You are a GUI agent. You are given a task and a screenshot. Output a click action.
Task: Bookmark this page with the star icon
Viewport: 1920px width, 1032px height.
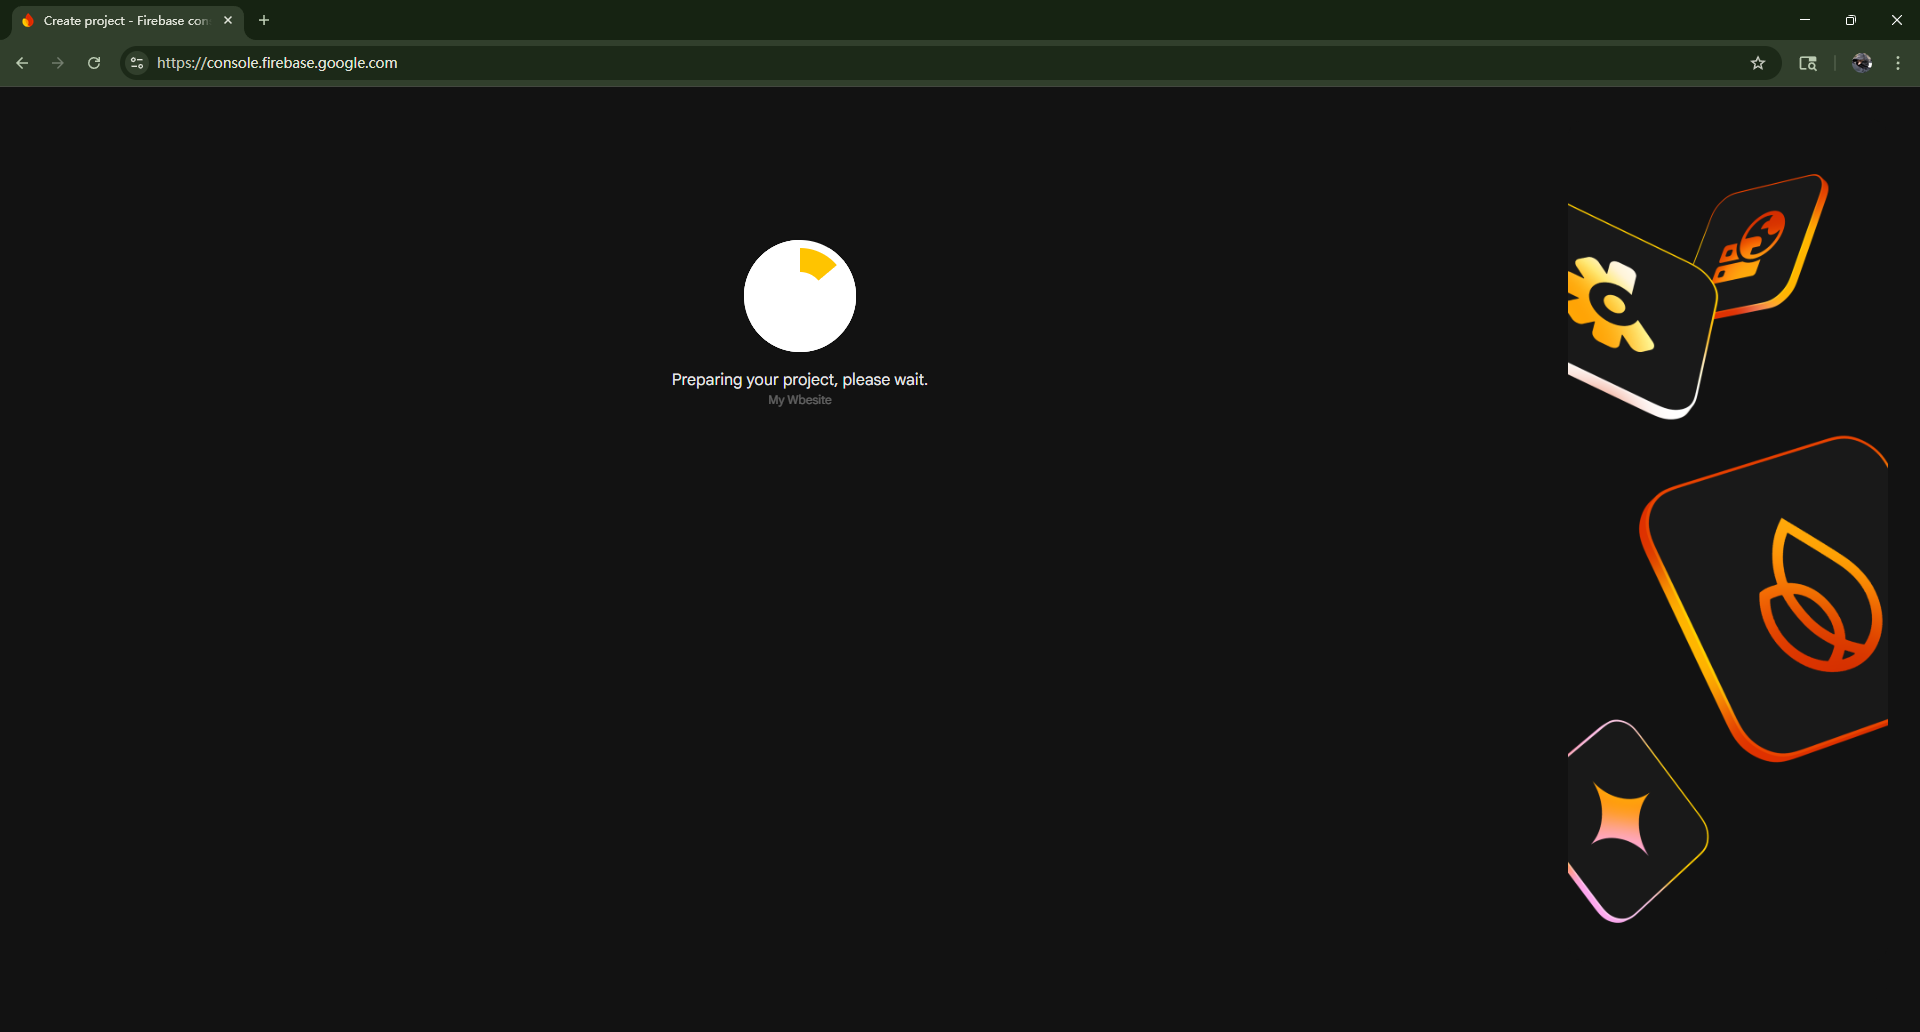(x=1758, y=63)
